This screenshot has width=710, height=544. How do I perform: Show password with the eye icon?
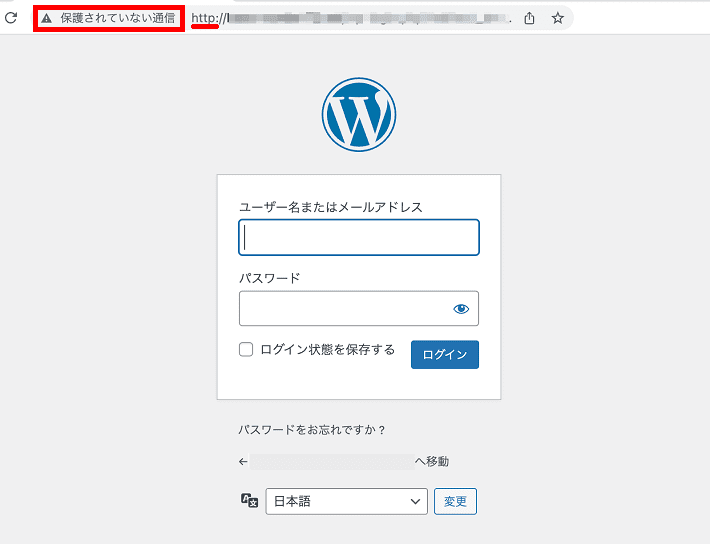(461, 308)
